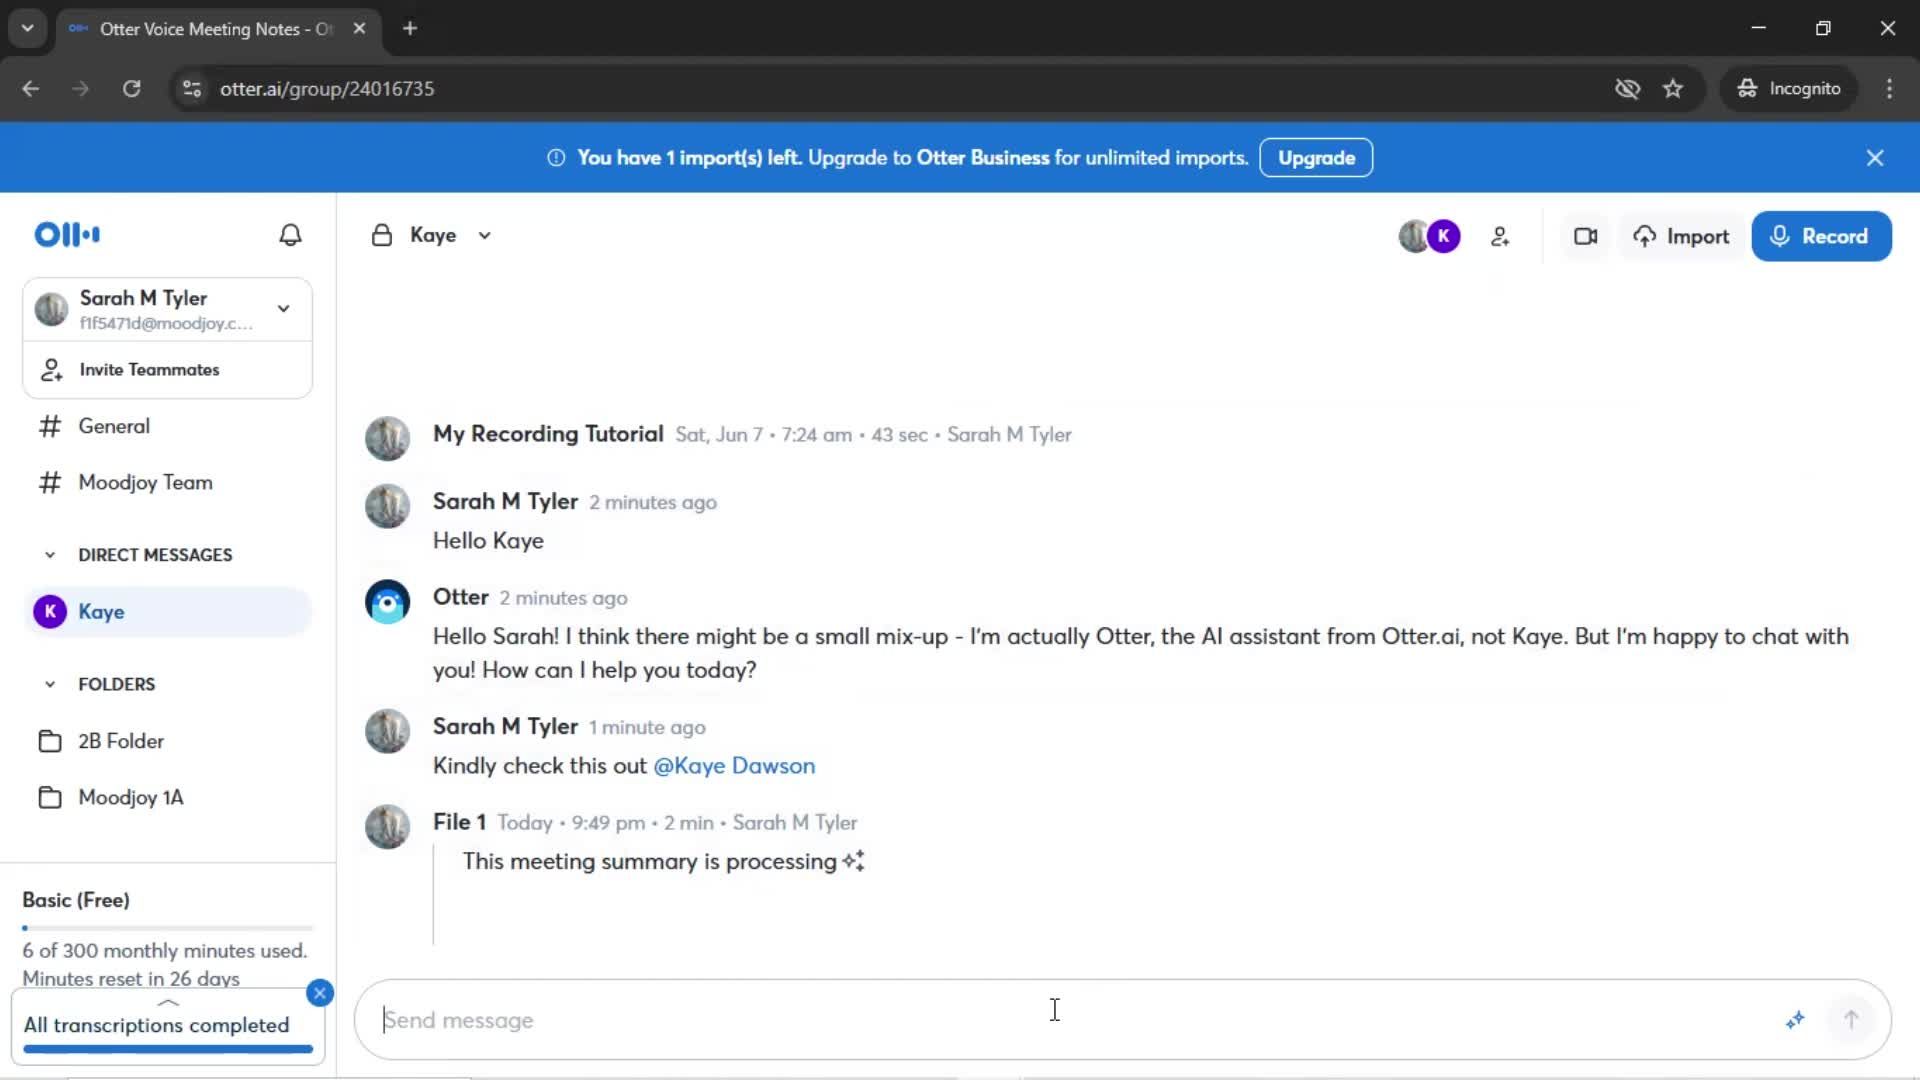
Task: Collapse the Folders section
Action: tap(50, 685)
